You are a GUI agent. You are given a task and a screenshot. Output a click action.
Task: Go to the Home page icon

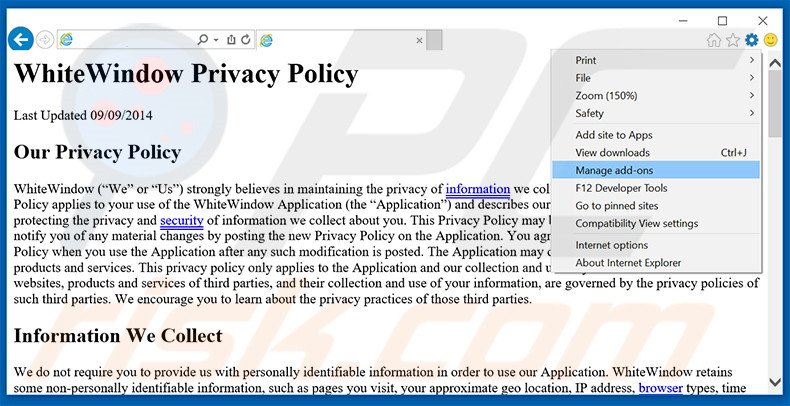pos(713,40)
